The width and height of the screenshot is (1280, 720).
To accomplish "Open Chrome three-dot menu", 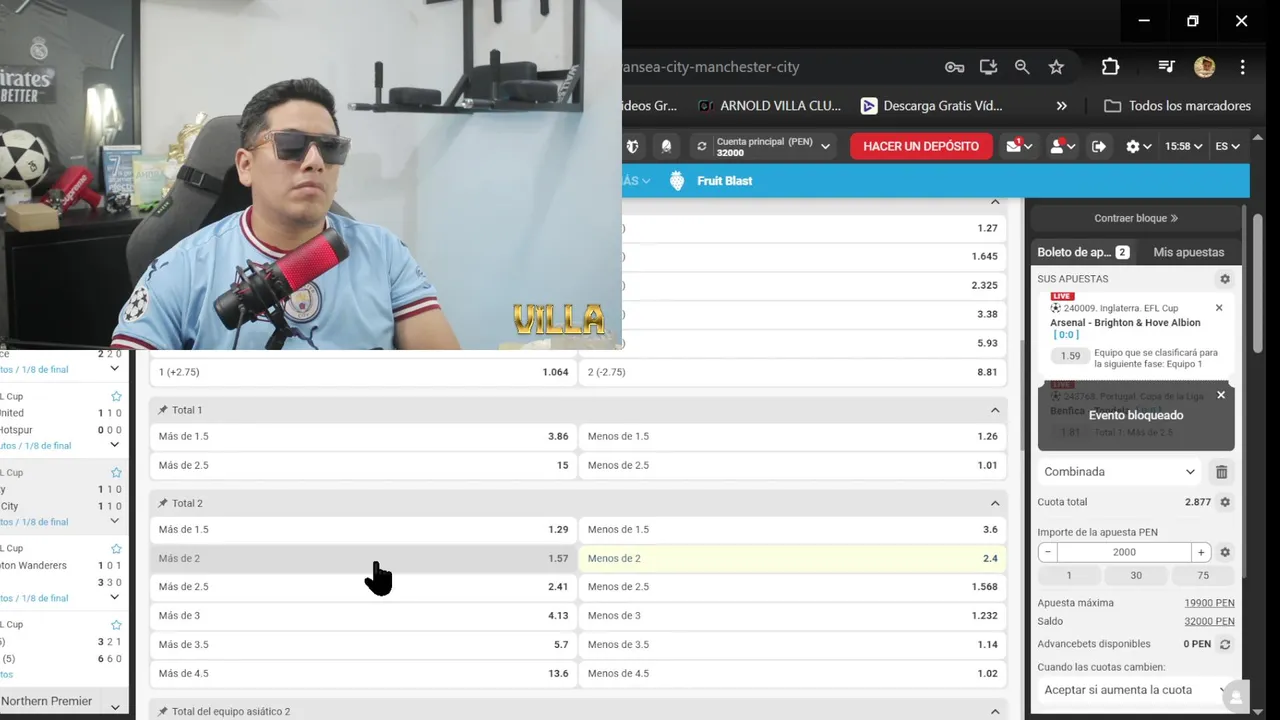I will 1242,67.
